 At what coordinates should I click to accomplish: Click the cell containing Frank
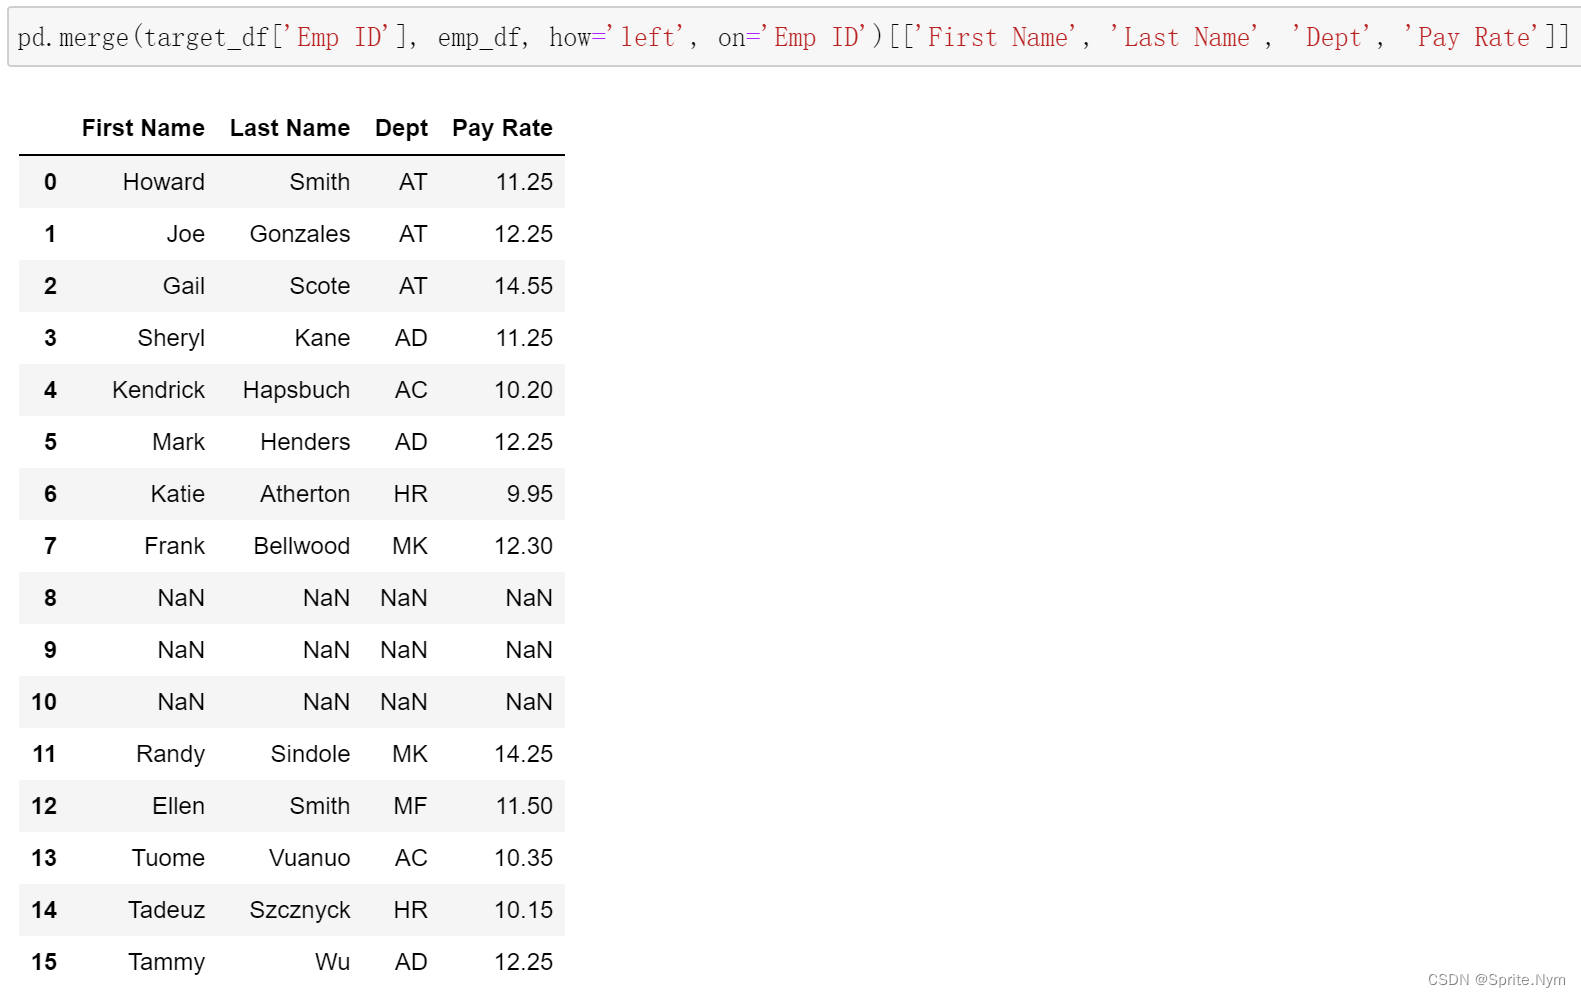pyautogui.click(x=174, y=546)
